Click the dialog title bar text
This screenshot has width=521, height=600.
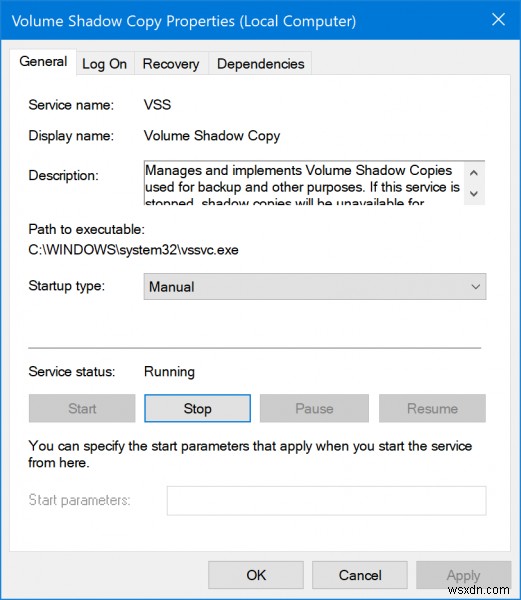(184, 21)
